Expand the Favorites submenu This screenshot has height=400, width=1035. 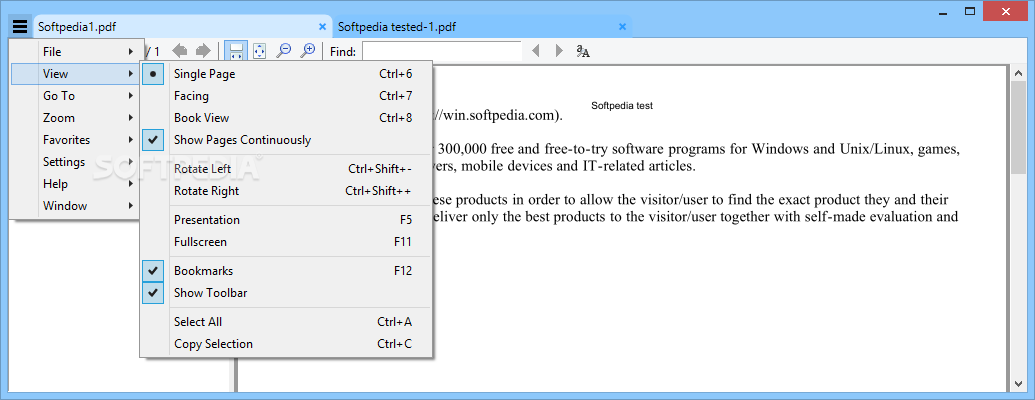coord(75,140)
